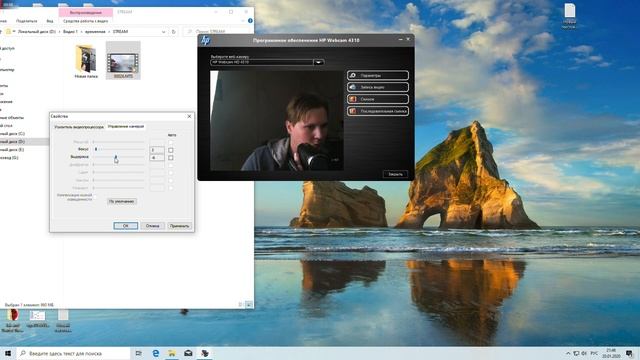This screenshot has height=360, width=640.
Task: Click the Explorer refresh icon
Action: tap(173, 31)
